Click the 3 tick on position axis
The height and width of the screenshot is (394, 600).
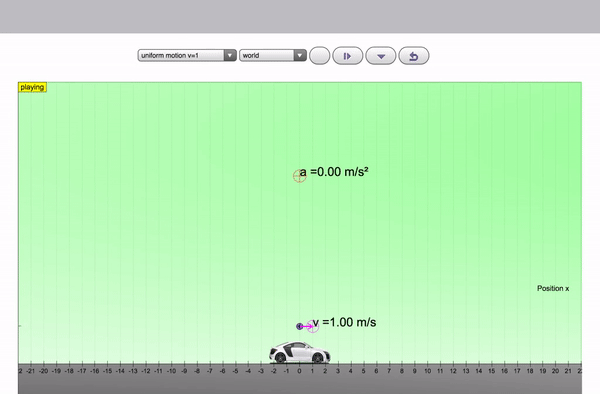click(338, 371)
